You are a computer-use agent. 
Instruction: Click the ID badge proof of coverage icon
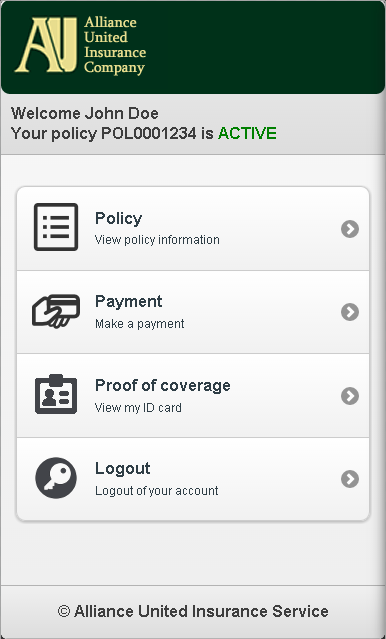[56, 394]
